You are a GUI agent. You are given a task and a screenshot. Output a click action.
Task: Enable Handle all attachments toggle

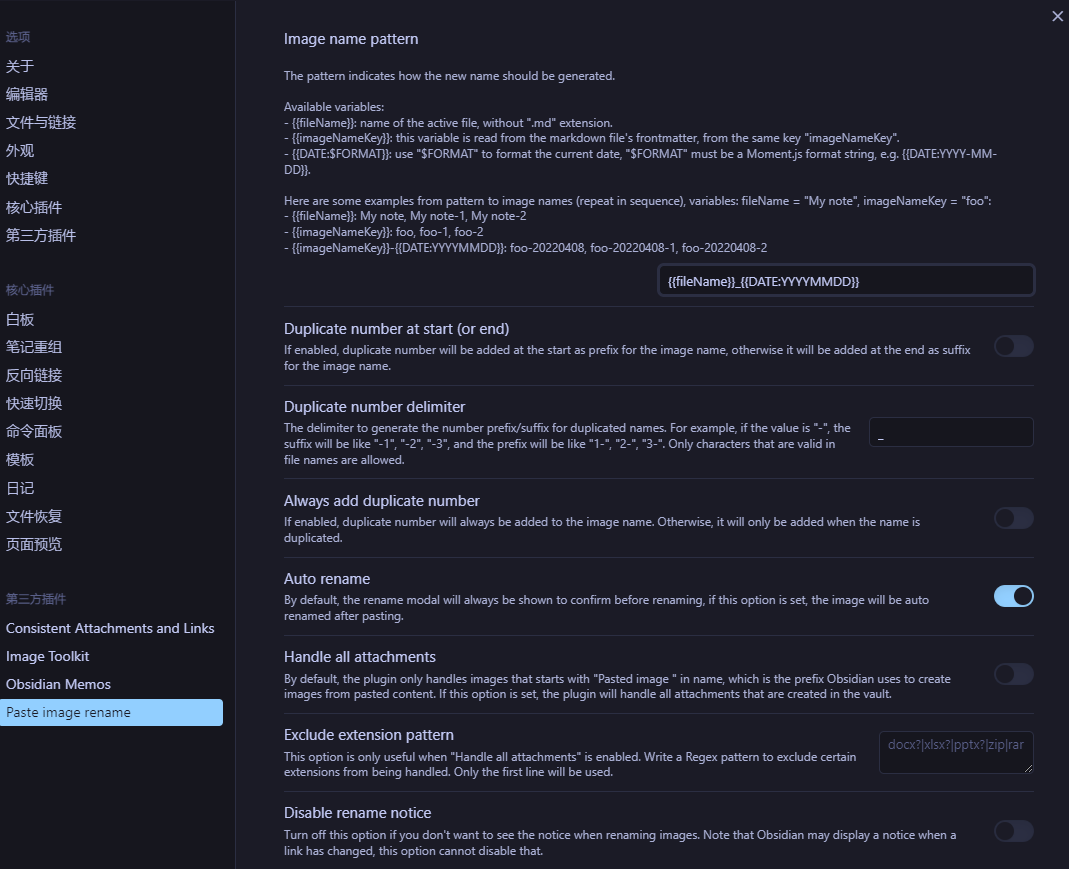1013,674
